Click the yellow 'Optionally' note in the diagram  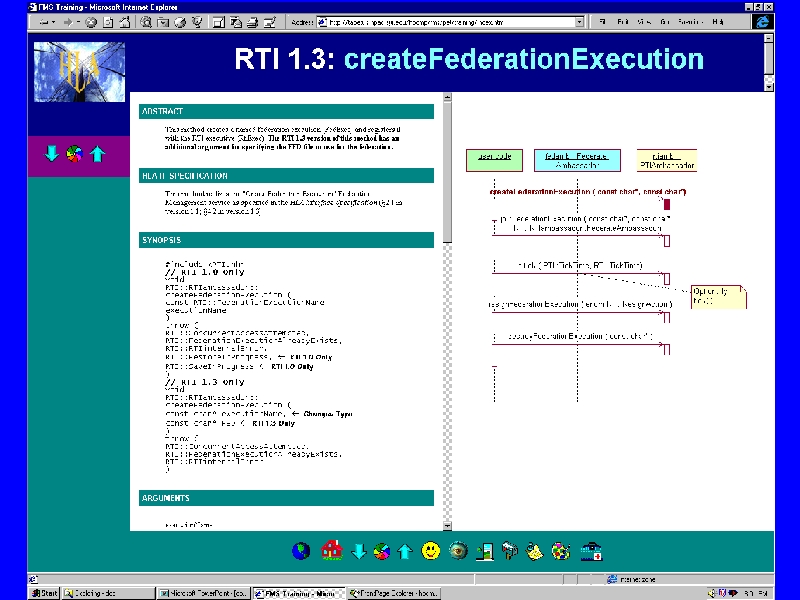coord(719,296)
